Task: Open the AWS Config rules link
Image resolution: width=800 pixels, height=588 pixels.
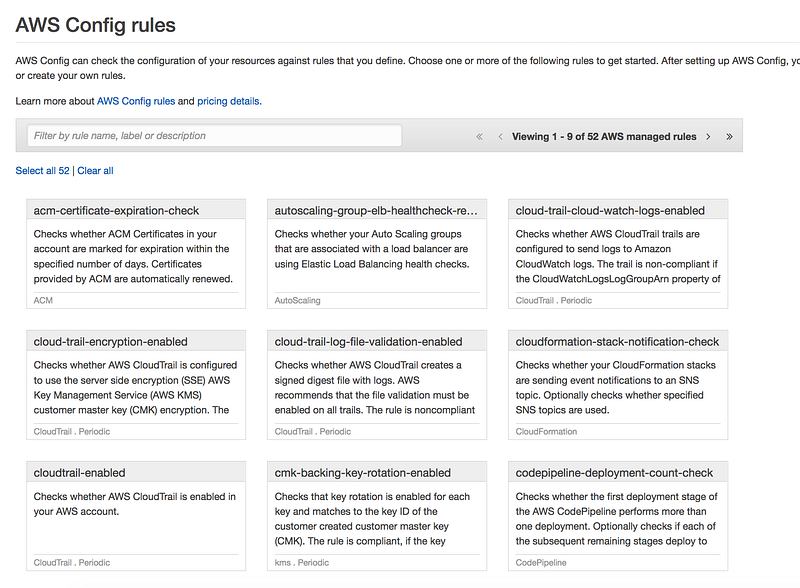Action: coord(136,101)
